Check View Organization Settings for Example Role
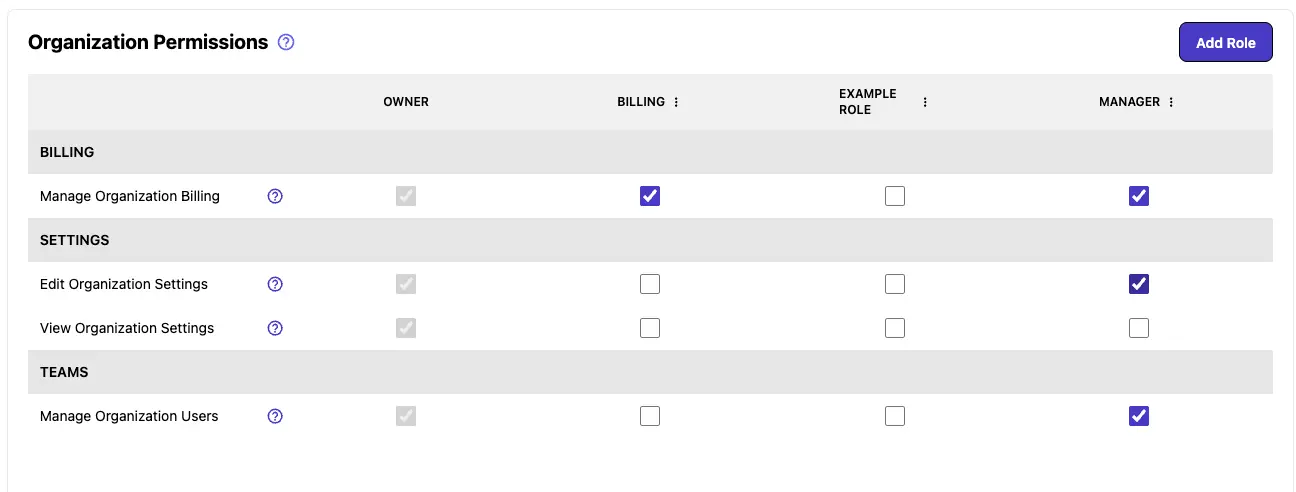Screen dimensions: 1296x492 [x=895, y=328]
